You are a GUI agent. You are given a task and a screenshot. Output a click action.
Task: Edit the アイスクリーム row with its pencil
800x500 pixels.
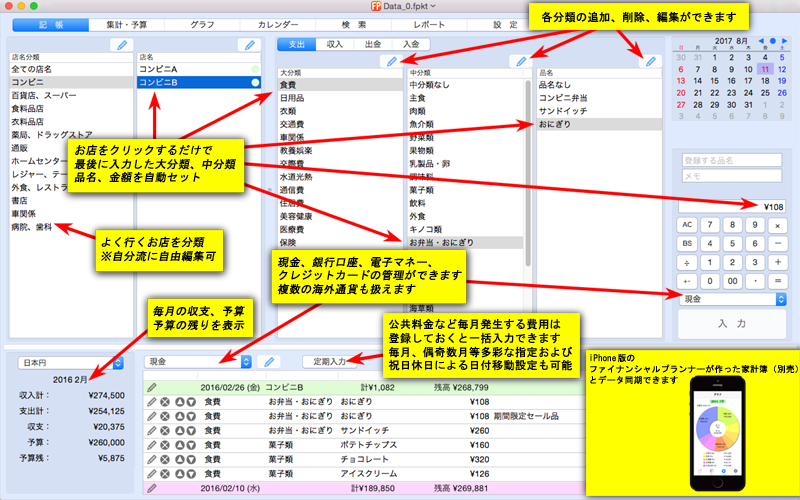[152, 473]
